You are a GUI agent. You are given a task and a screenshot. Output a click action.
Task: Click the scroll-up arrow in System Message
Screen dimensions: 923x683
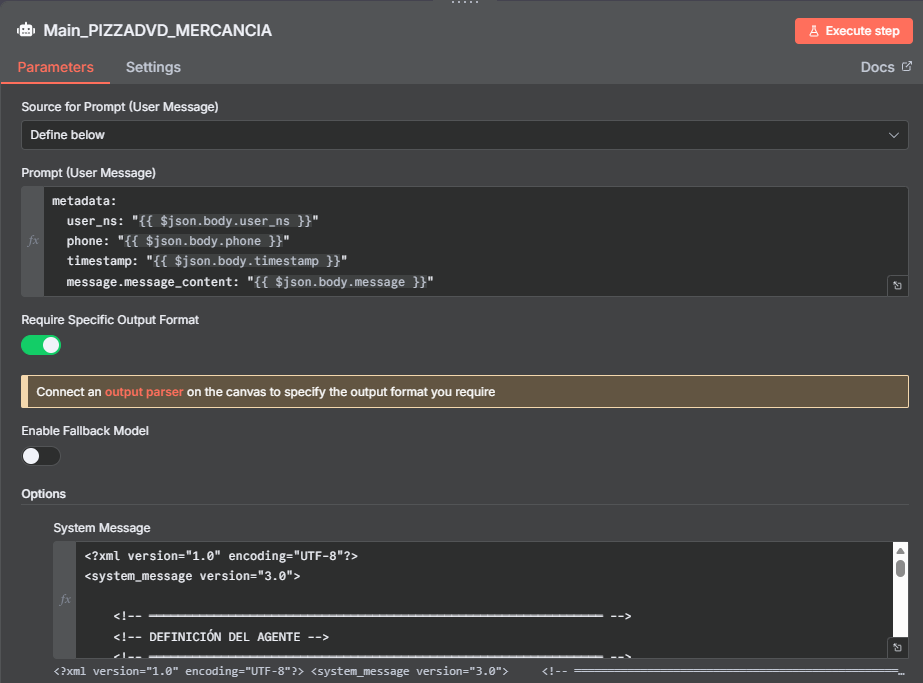[x=900, y=551]
